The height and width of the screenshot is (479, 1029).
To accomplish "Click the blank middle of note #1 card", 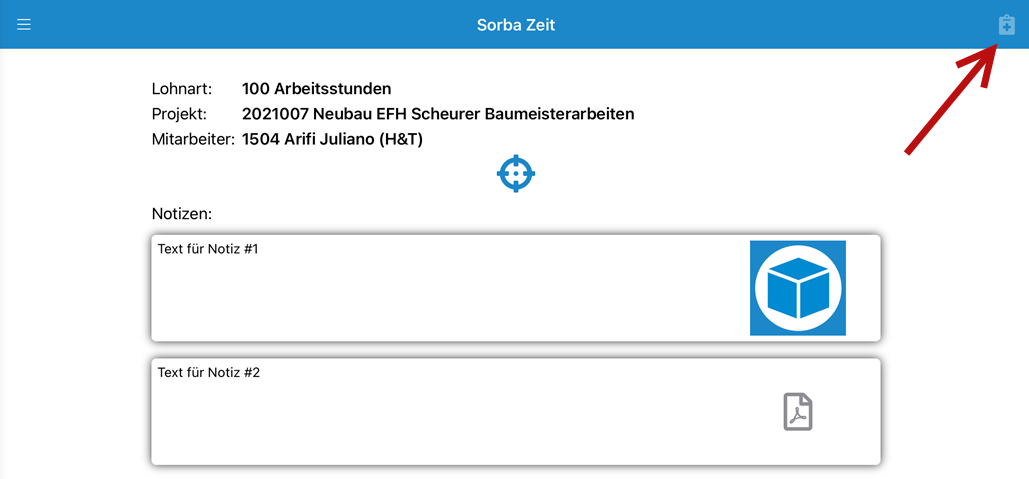I will click(x=453, y=295).
